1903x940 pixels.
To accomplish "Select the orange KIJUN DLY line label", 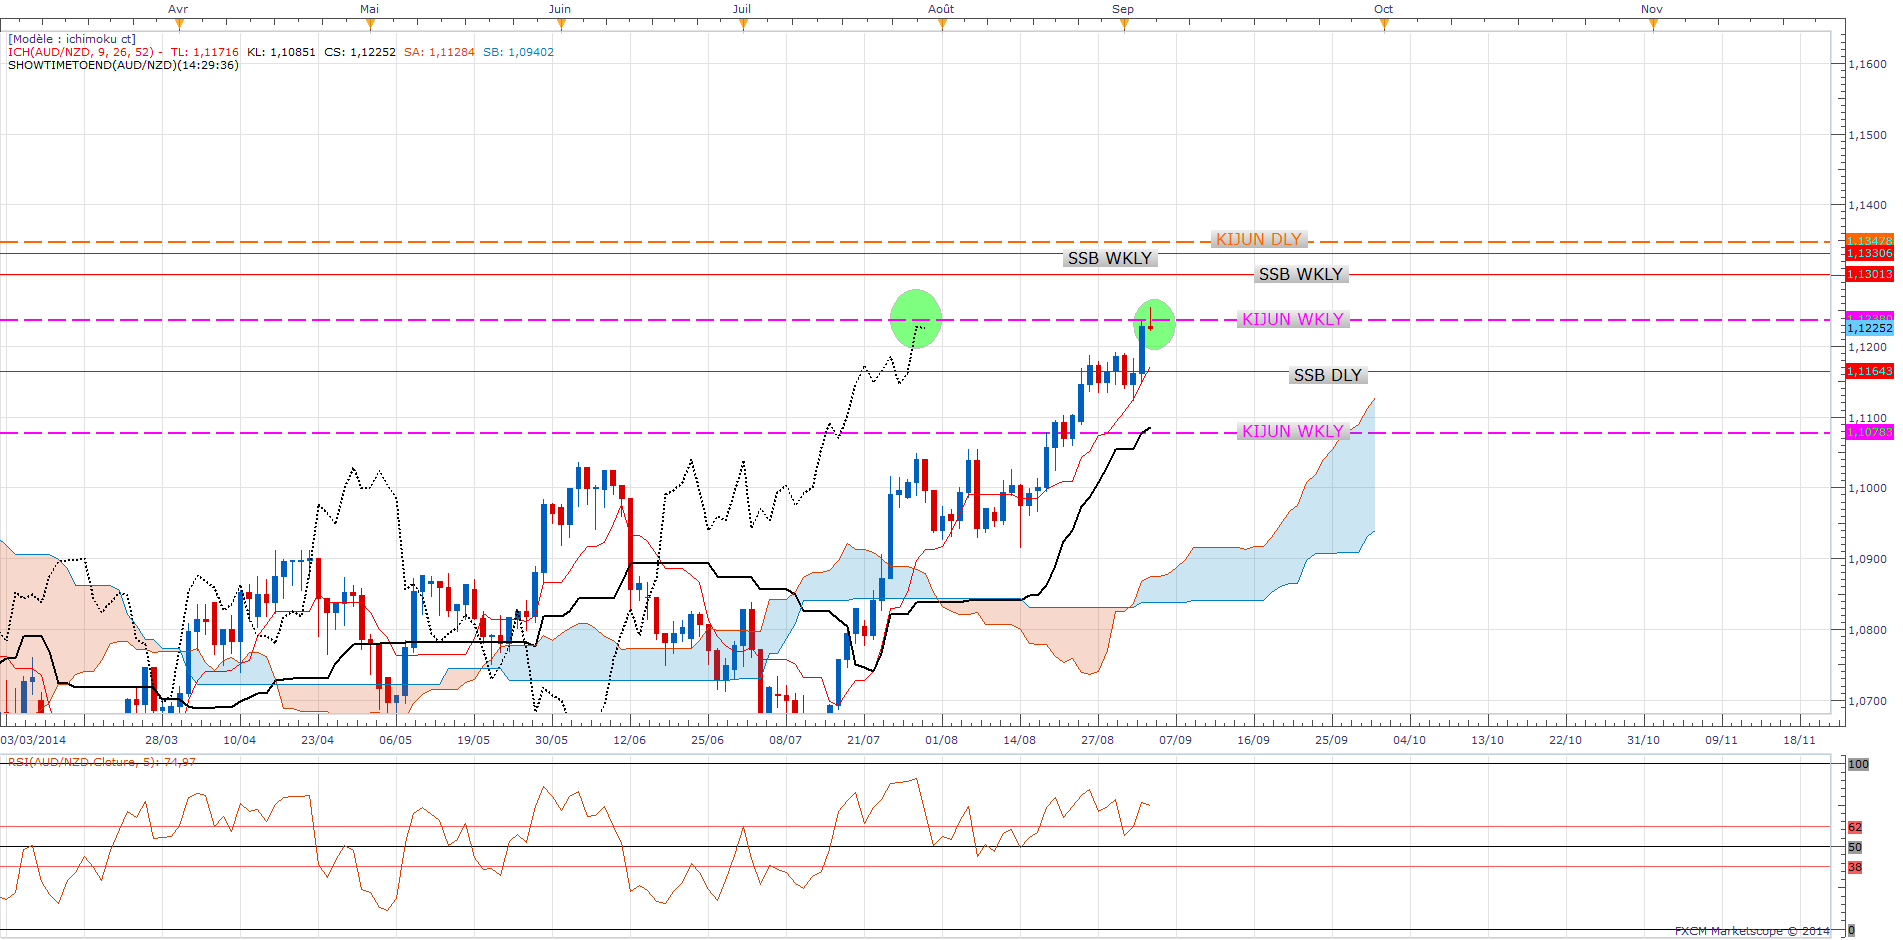I will pos(1258,240).
